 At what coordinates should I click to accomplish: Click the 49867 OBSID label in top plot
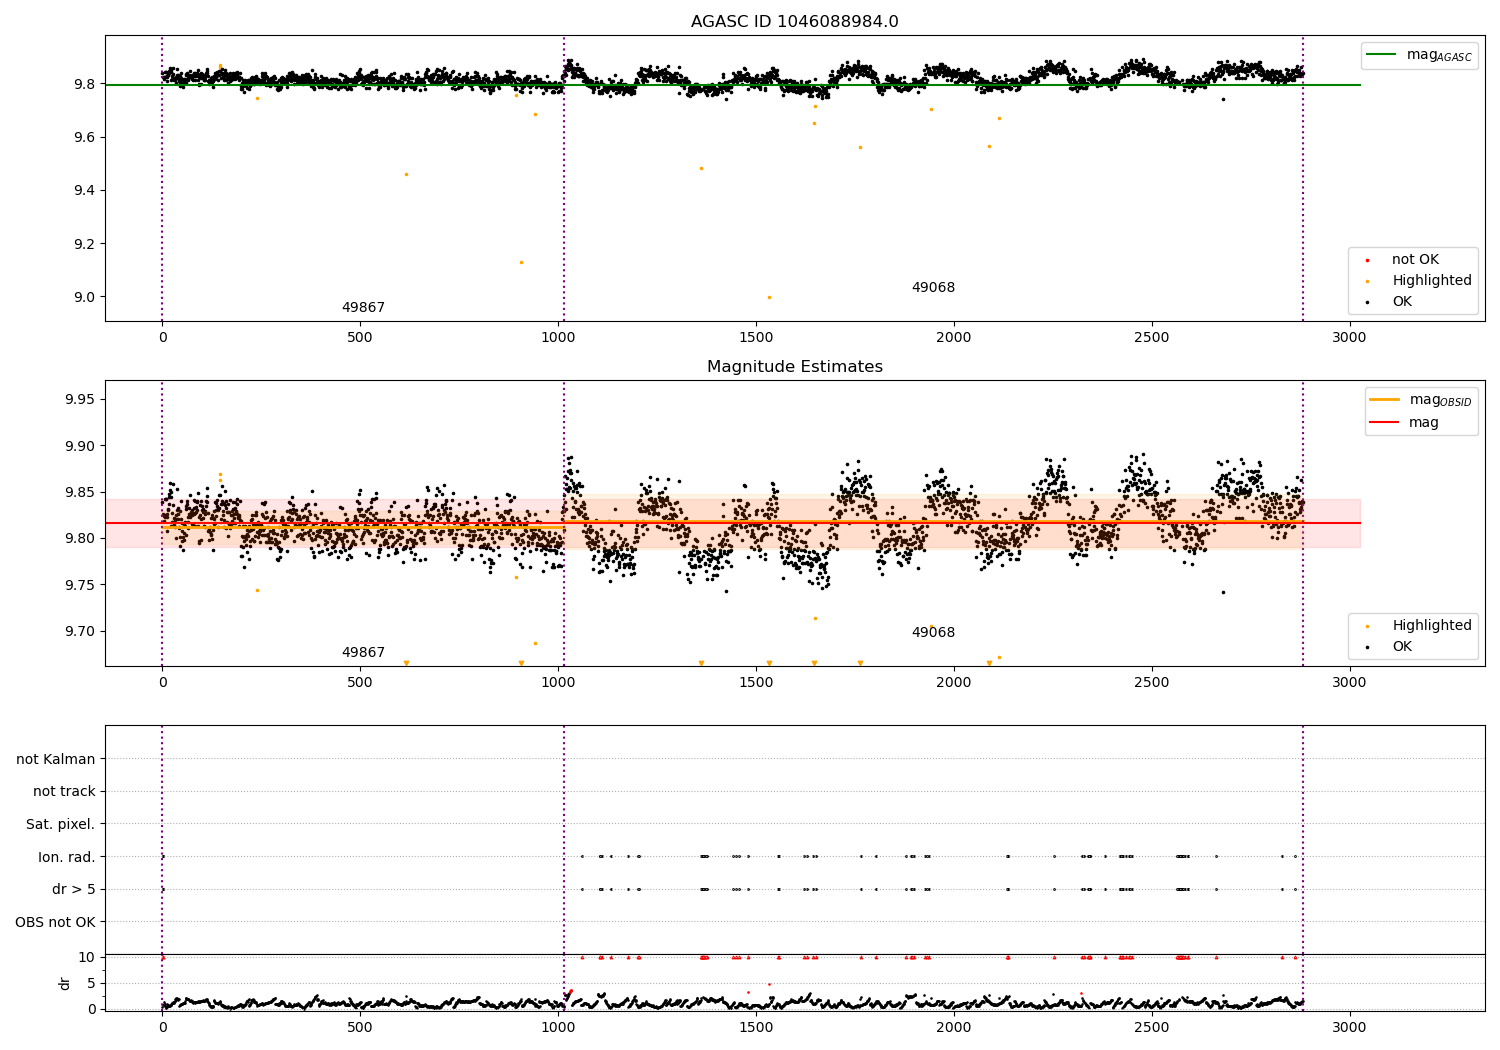coord(363,308)
